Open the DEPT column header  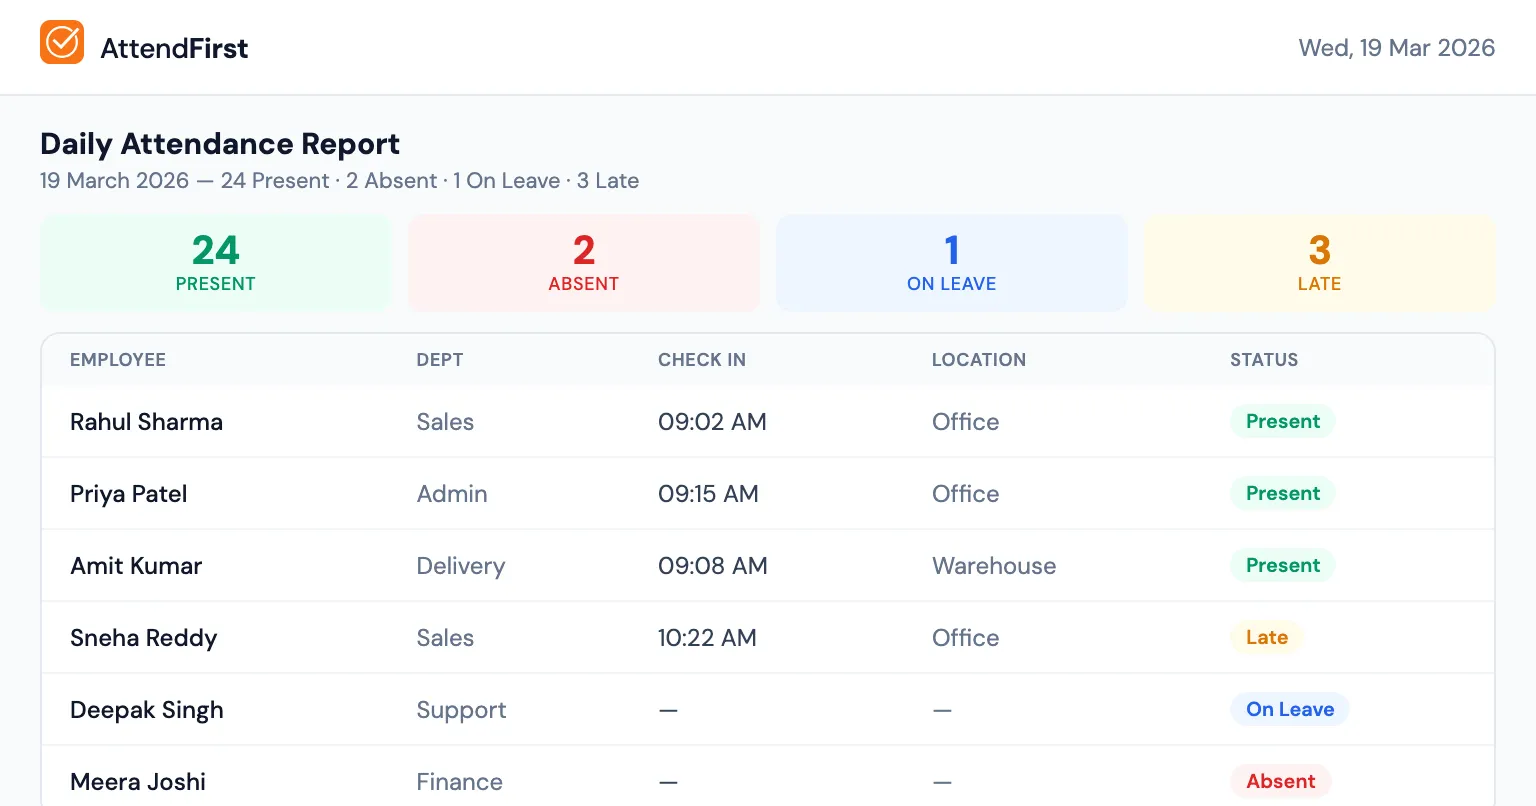coord(440,359)
